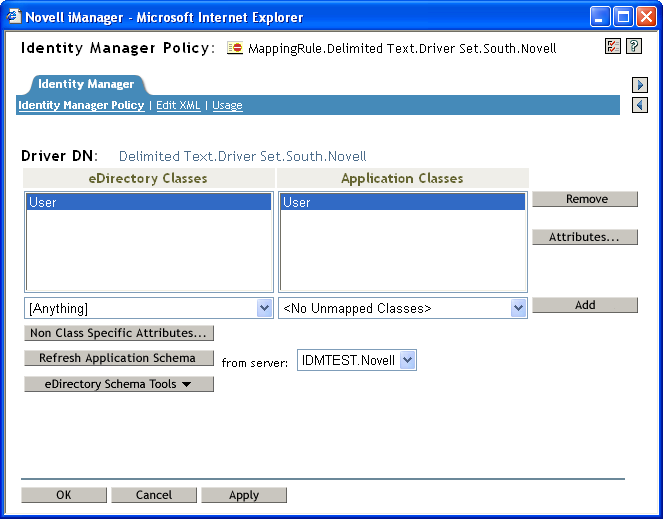Viewport: 663px width, 519px height.
Task: Open the Identity Manager Policy link
Action: pyautogui.click(x=81, y=105)
